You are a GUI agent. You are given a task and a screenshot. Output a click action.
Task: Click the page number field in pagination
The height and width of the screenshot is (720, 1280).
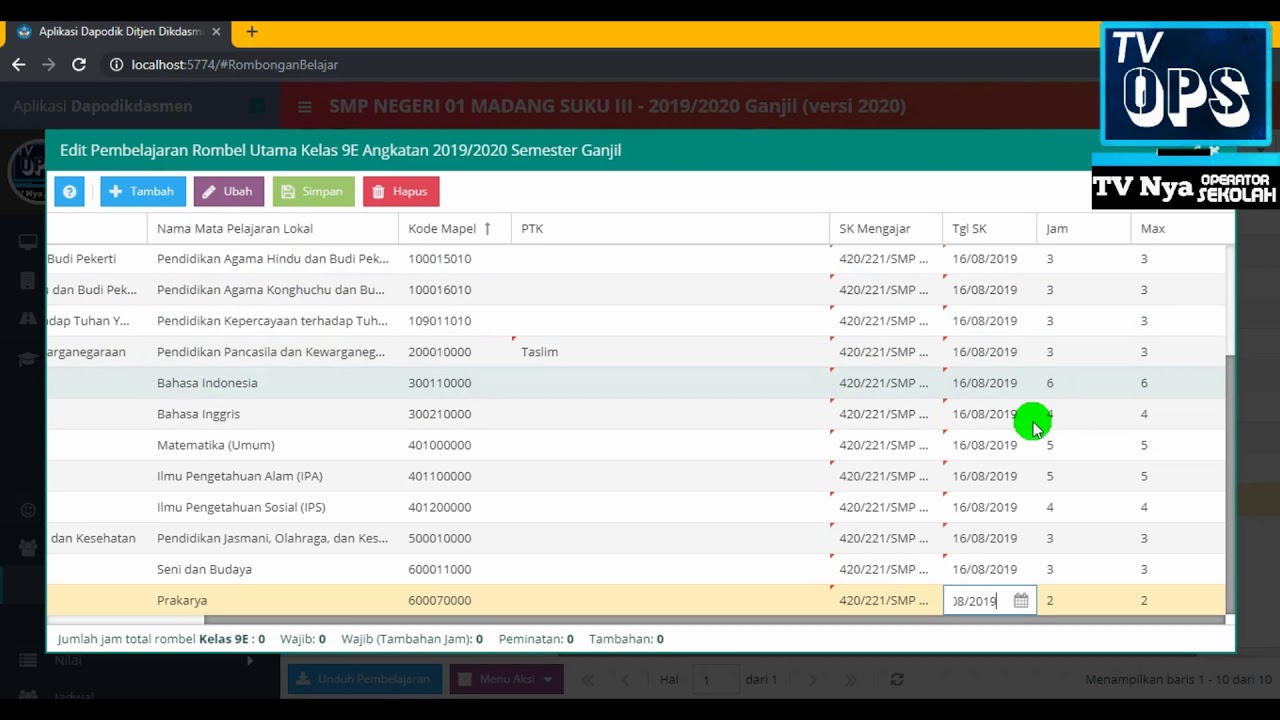[714, 680]
